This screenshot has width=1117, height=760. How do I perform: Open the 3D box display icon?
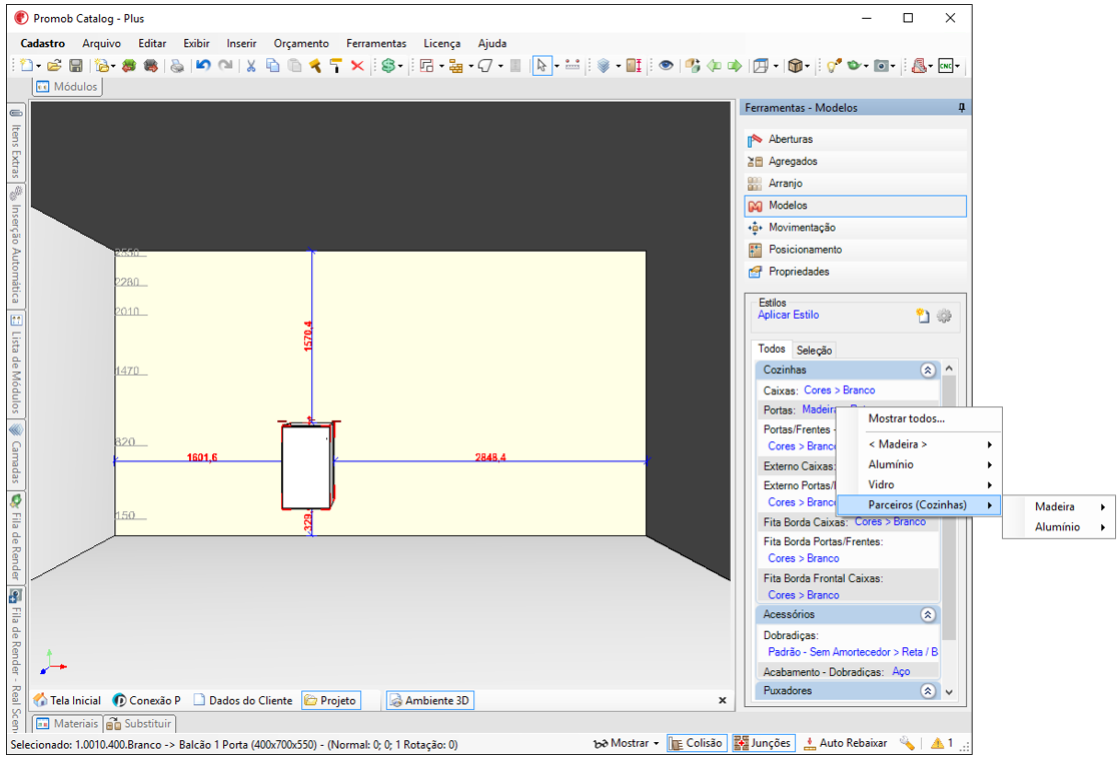[795, 66]
